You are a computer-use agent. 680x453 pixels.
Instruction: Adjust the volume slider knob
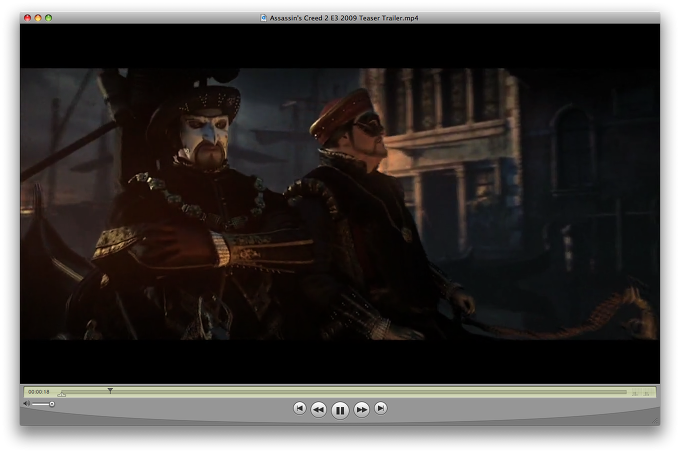coord(52,404)
